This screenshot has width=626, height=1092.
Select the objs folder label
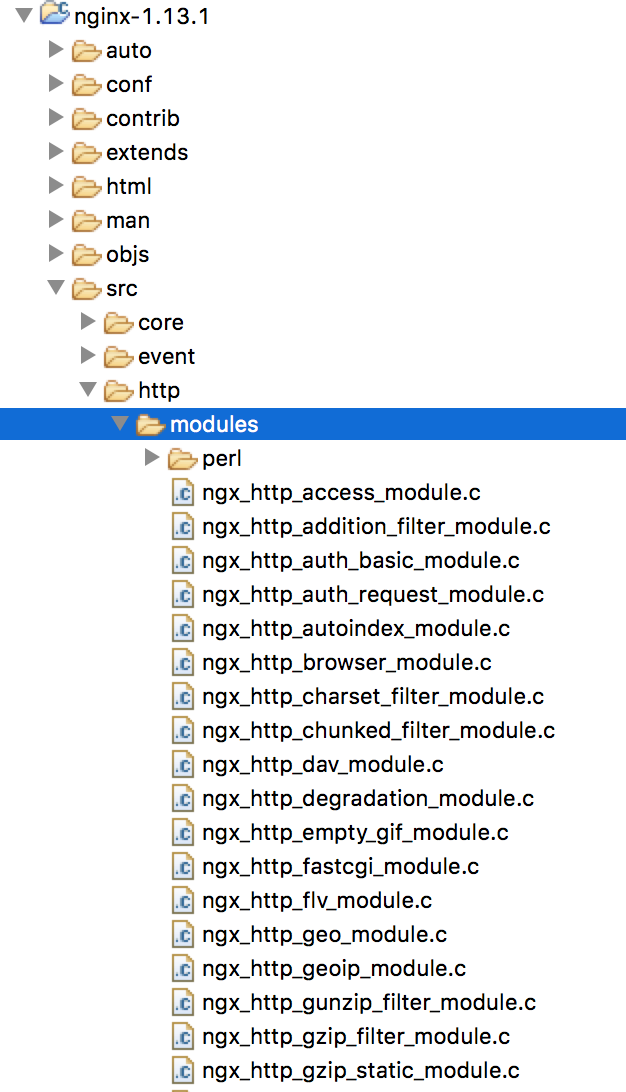[x=127, y=255]
